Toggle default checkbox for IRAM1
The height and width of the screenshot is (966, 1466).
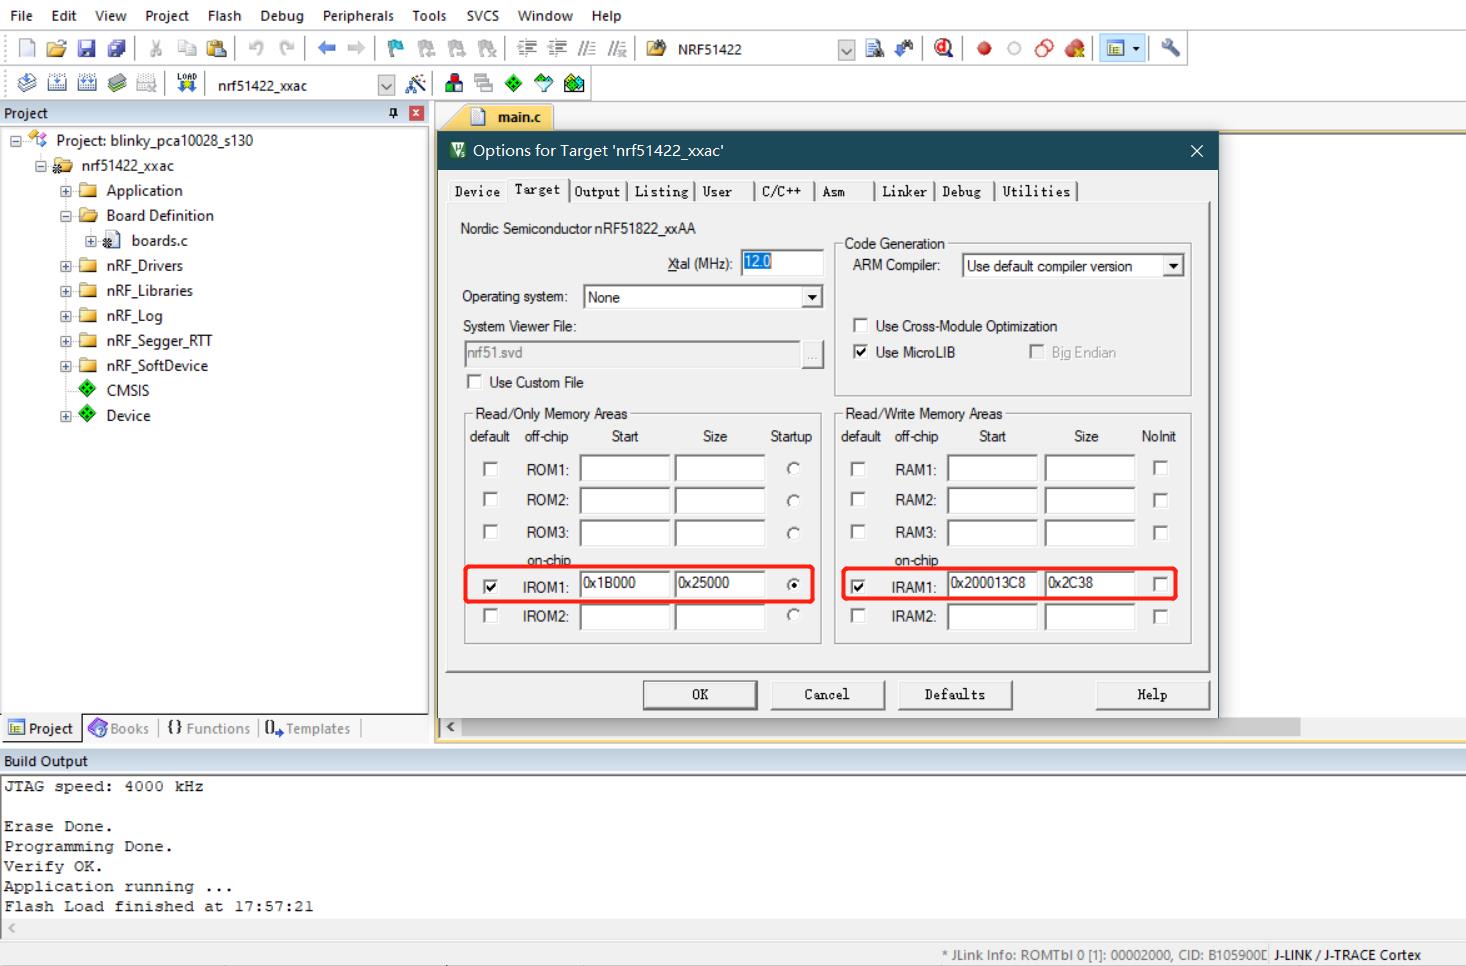click(858, 587)
